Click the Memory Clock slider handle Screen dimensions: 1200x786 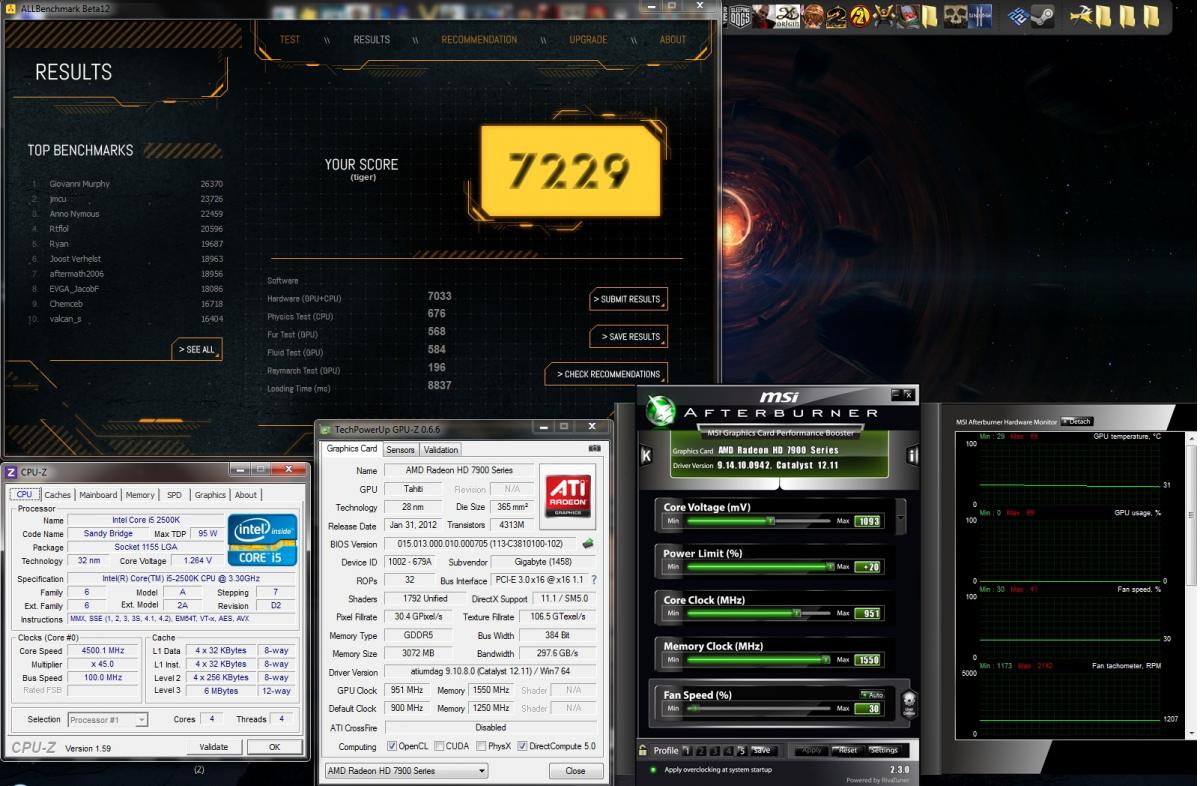coord(825,659)
